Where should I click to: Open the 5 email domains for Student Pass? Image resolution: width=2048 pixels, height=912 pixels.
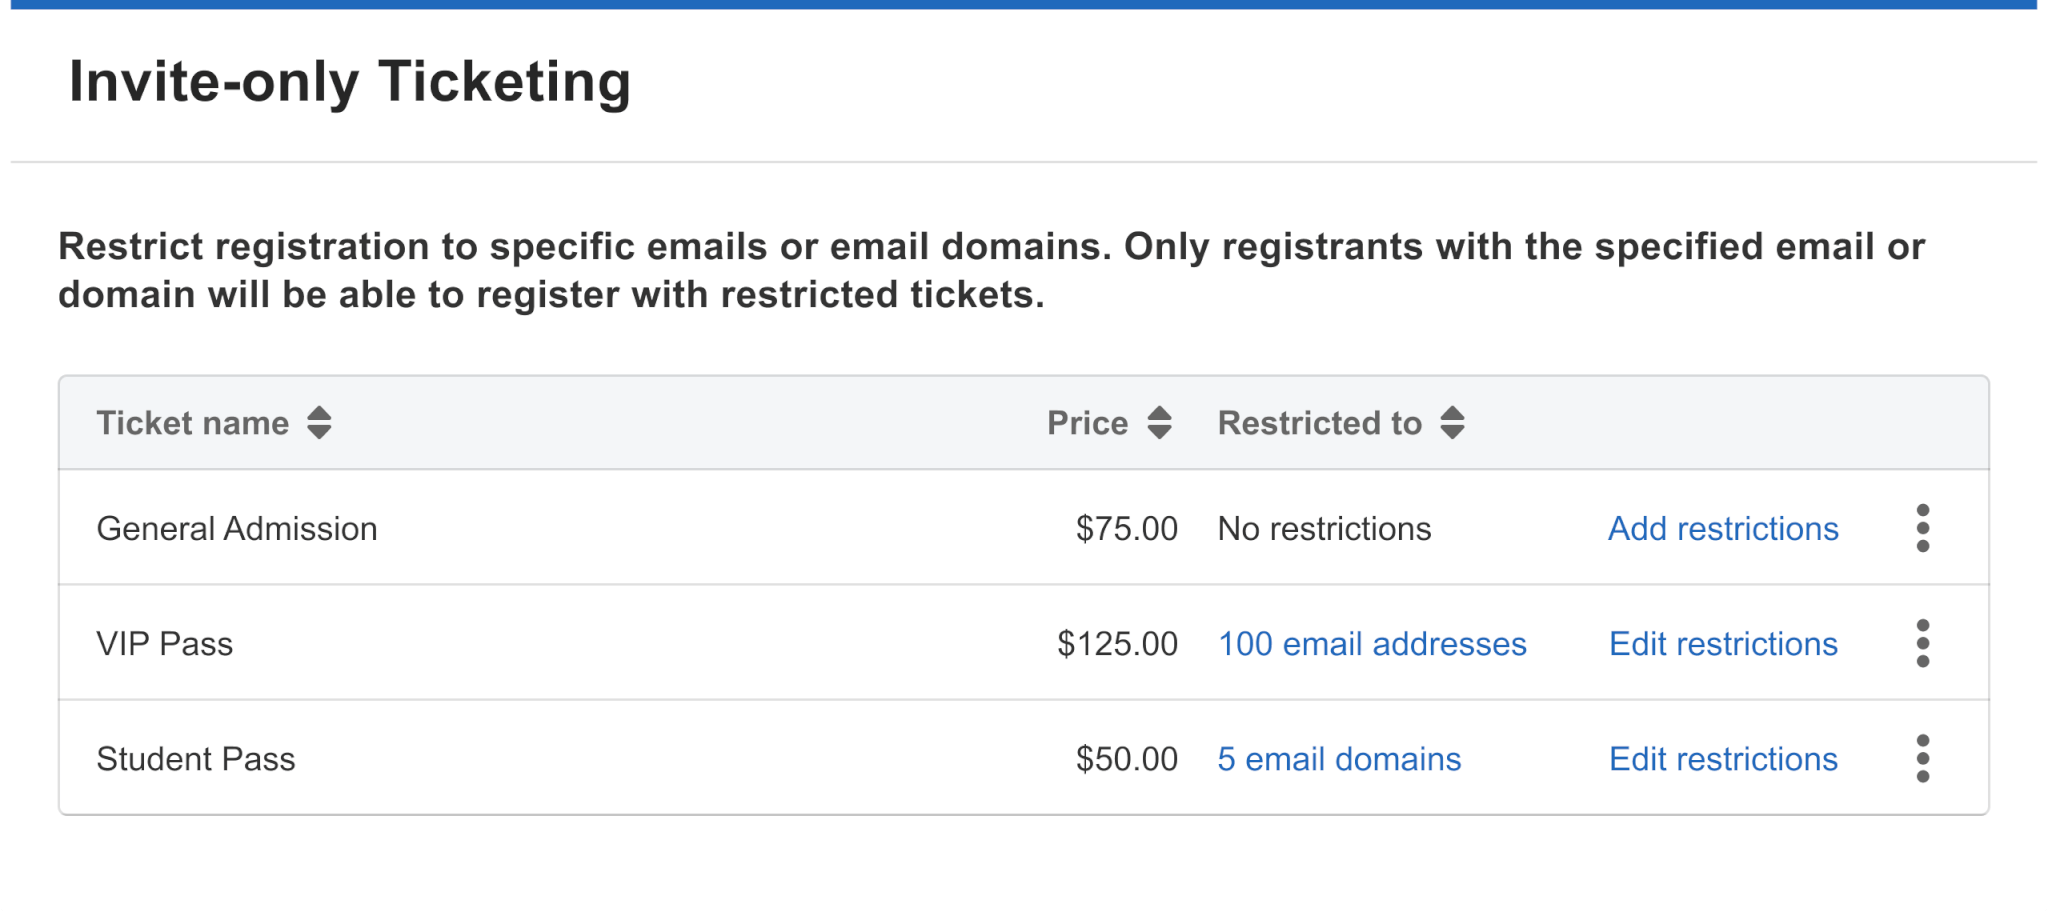(x=1338, y=759)
